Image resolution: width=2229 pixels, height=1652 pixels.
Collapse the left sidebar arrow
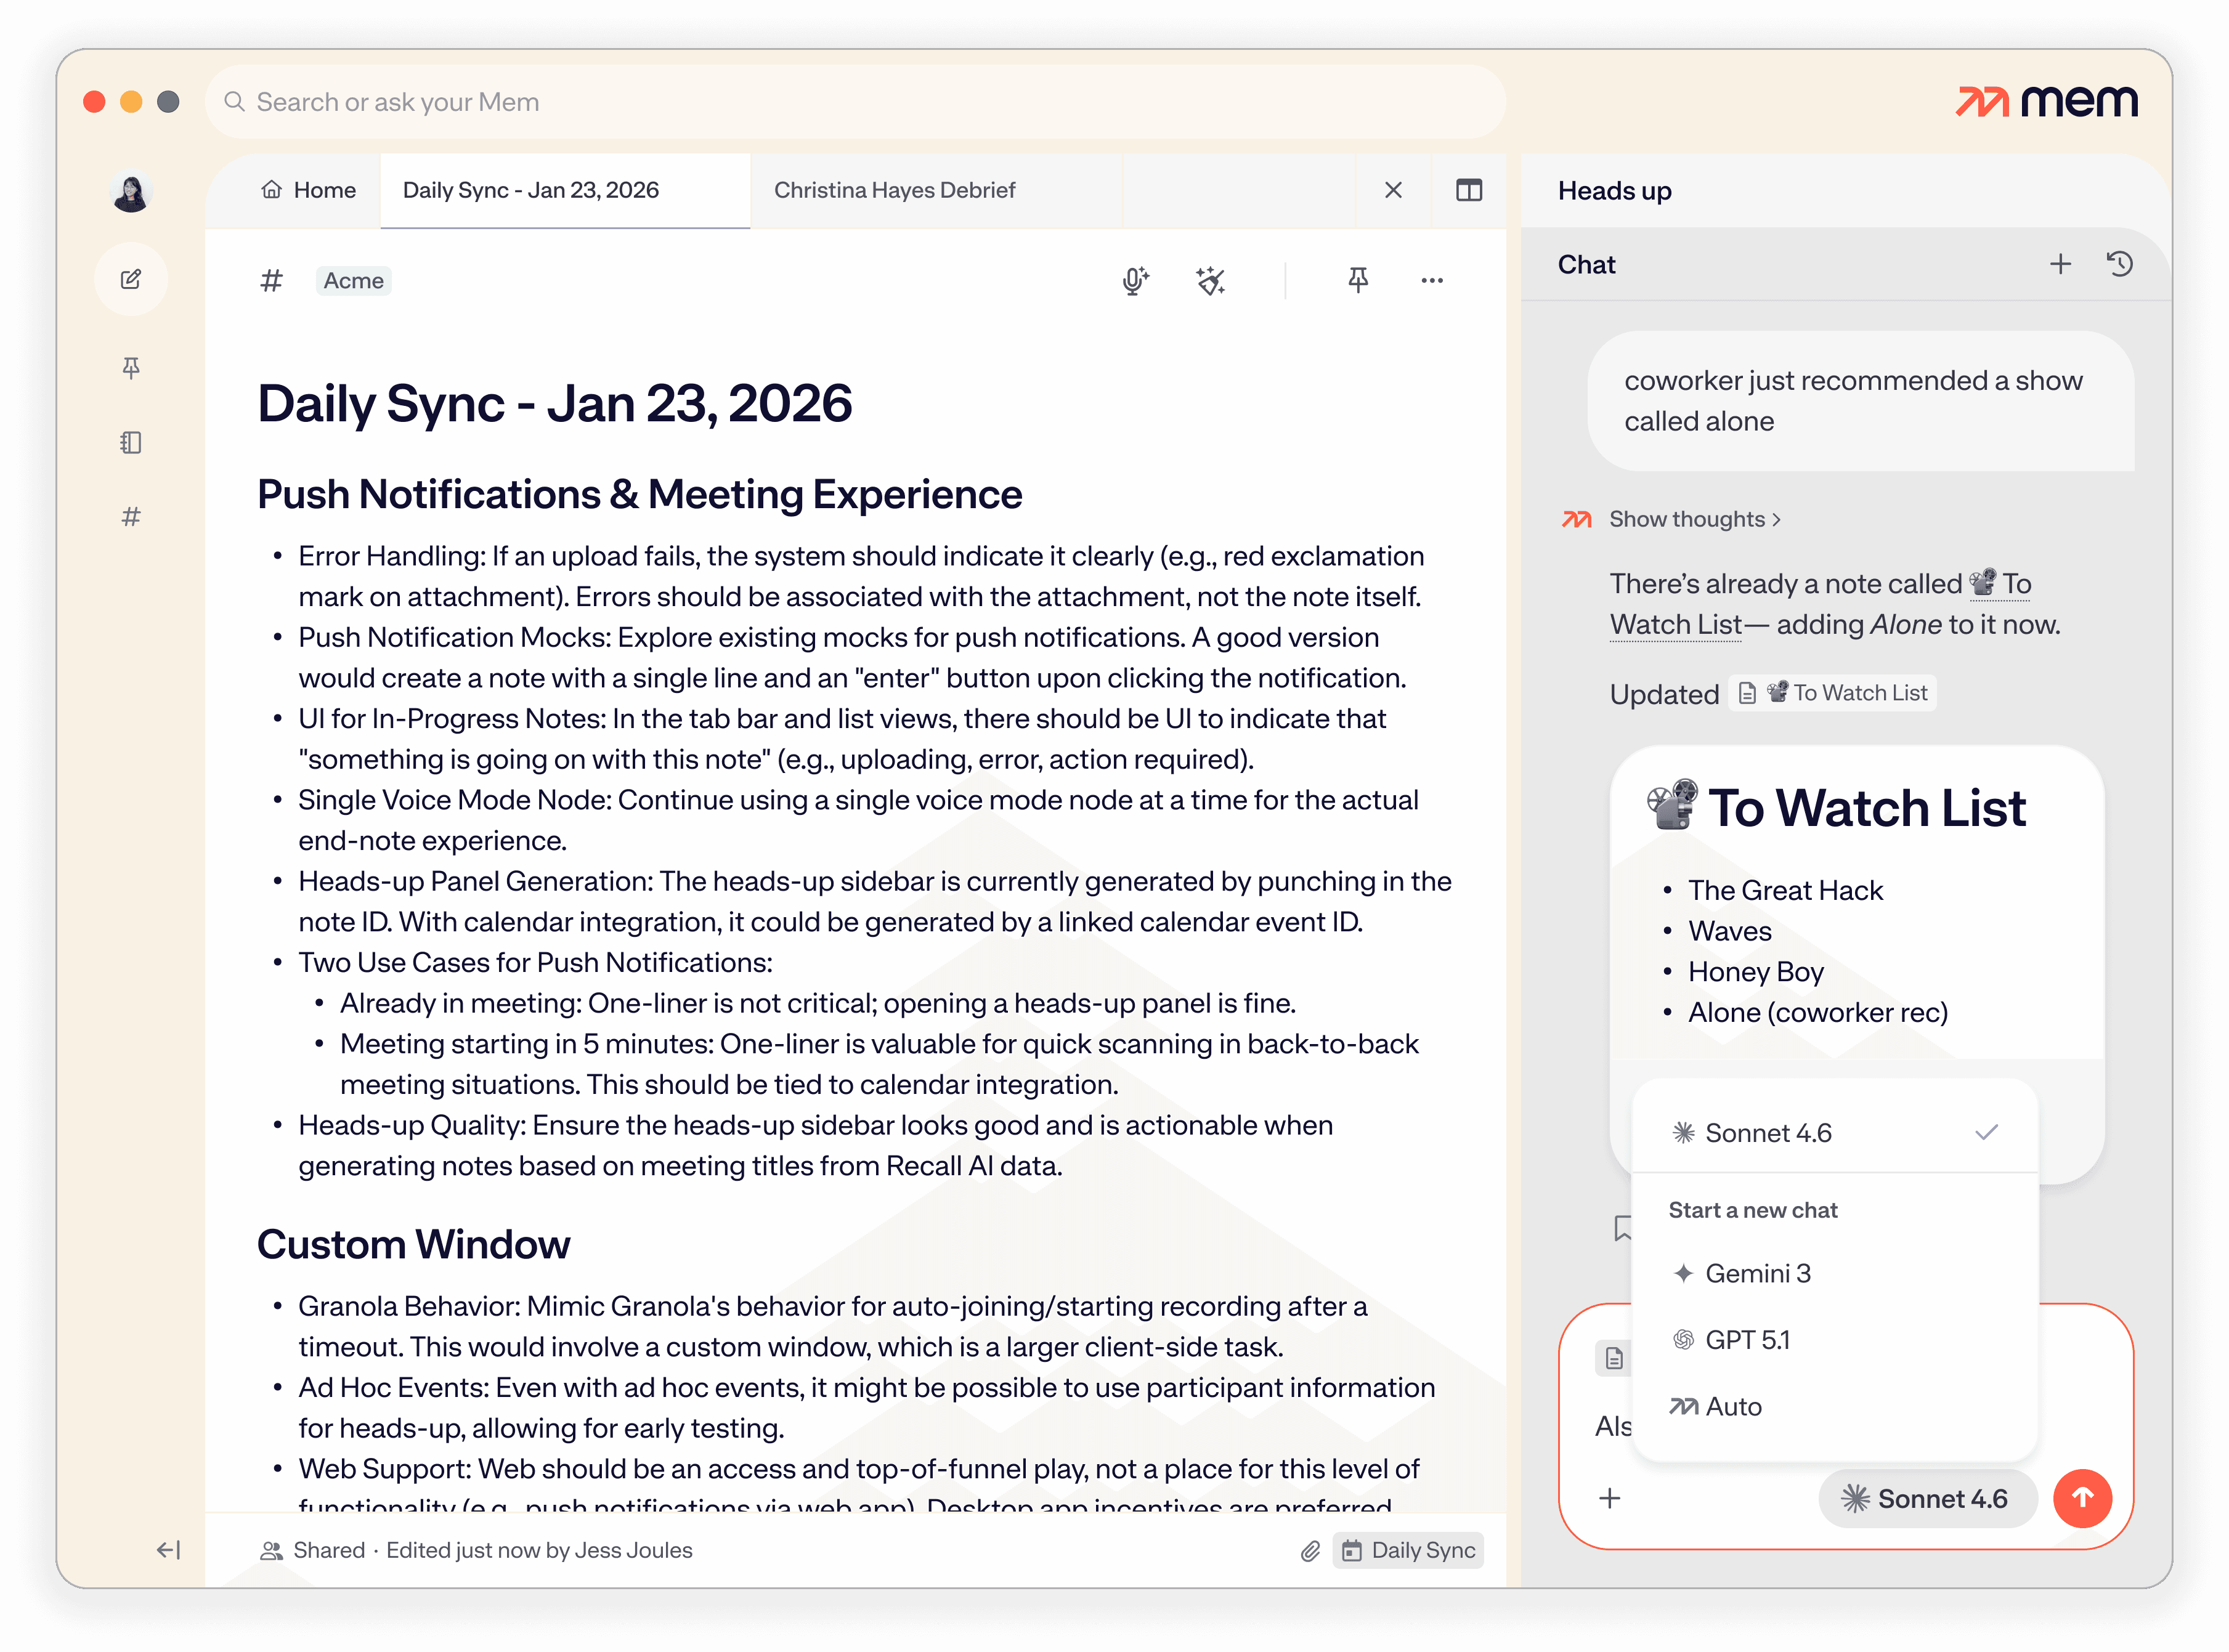point(168,1550)
